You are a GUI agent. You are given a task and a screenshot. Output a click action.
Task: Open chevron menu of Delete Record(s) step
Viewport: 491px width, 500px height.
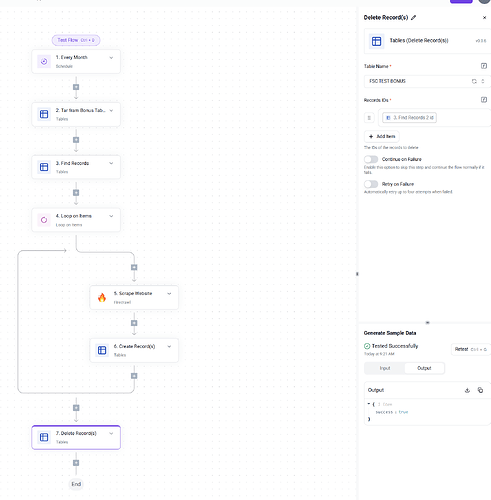111,433
